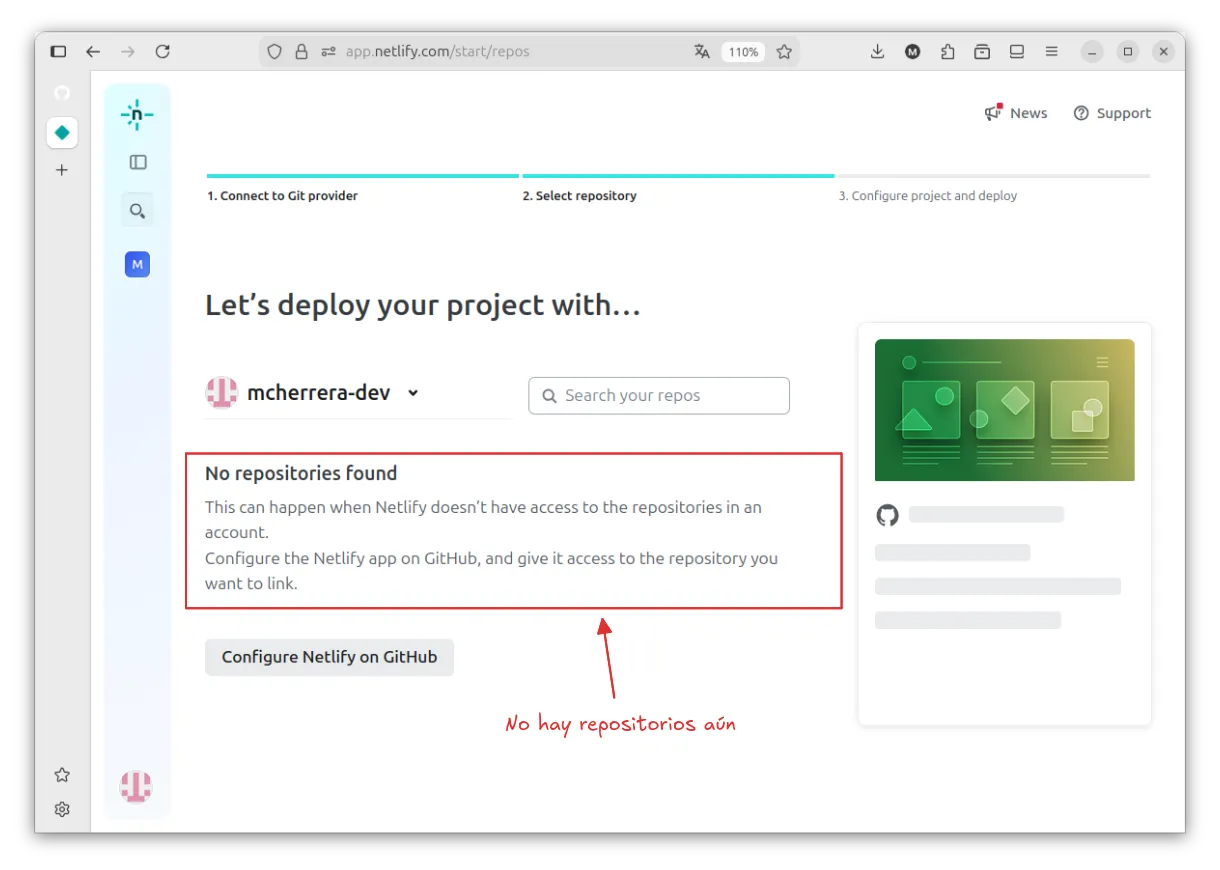Open search from the Netlify sidebar

pyautogui.click(x=137, y=211)
